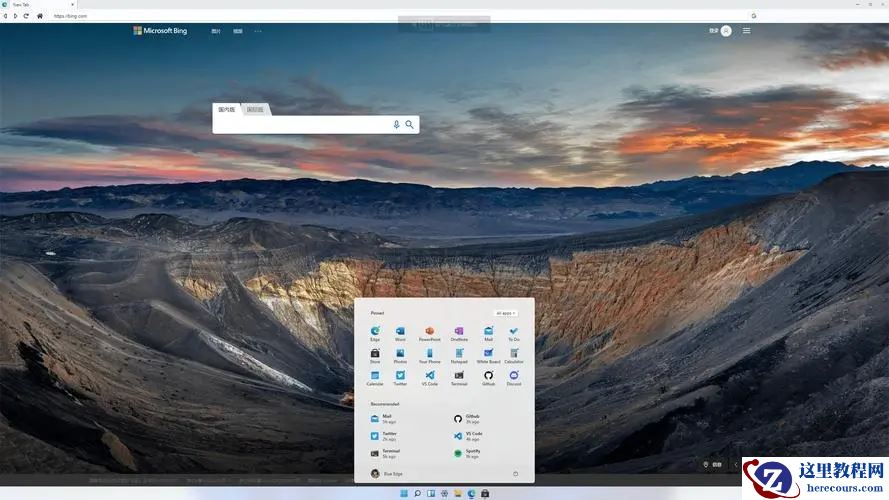This screenshot has height=500, width=889.
Task: Open recommended Spotify item
Action: 467,453
